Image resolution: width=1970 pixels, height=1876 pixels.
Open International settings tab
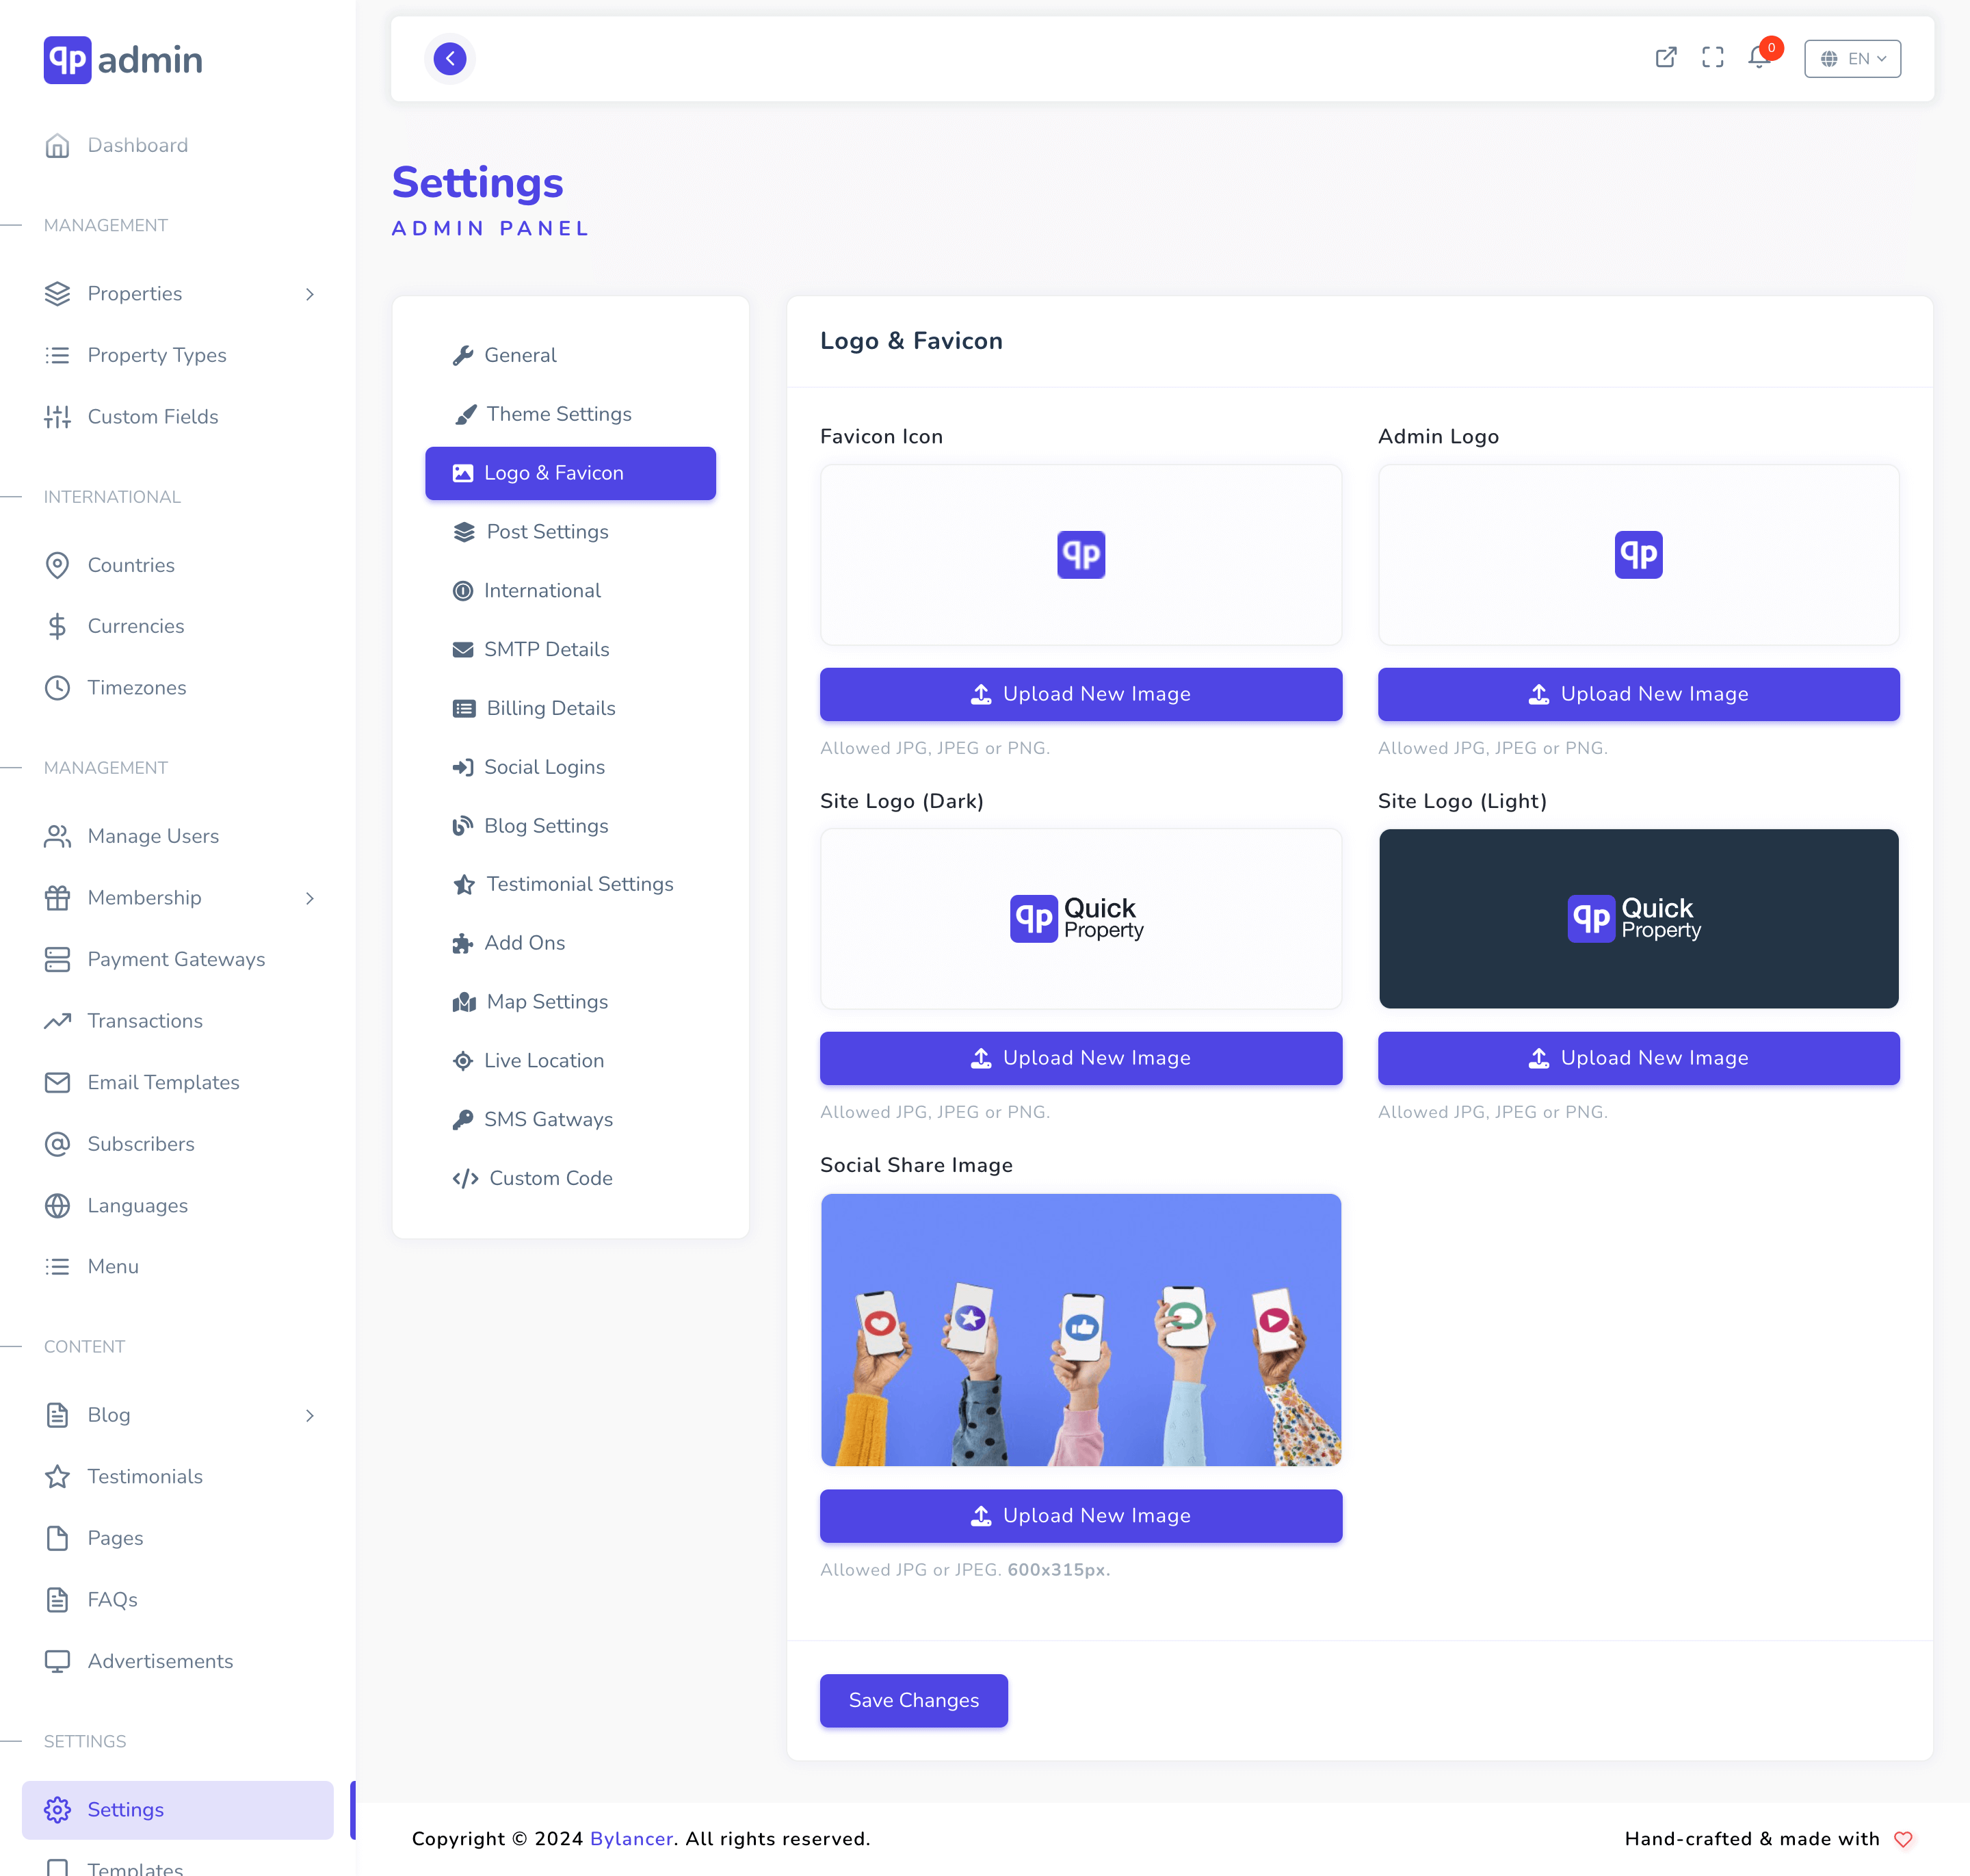pyautogui.click(x=570, y=591)
